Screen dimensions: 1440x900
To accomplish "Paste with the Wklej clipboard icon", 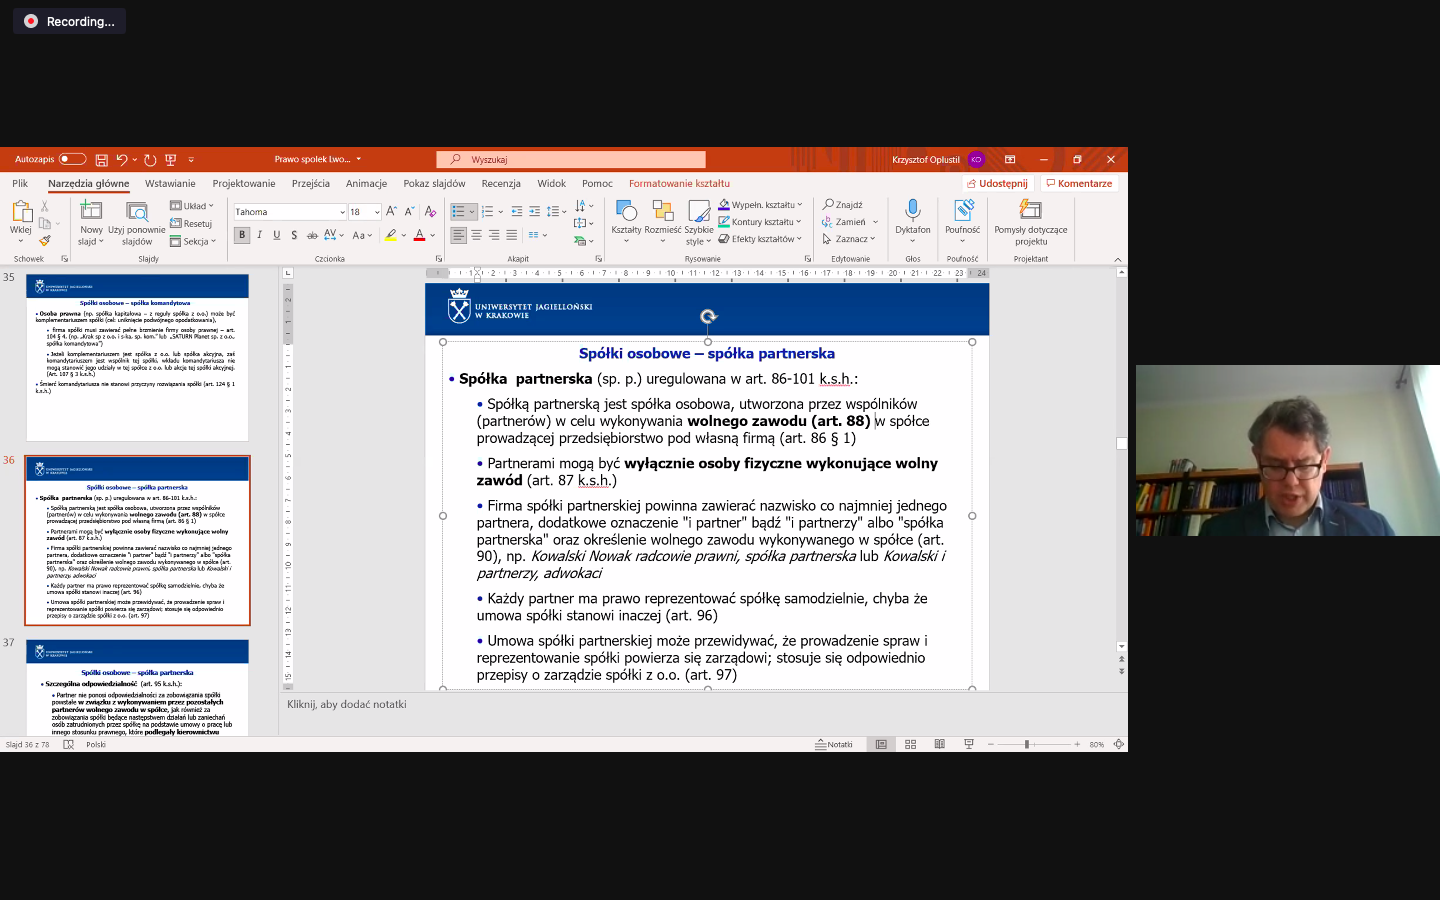I will tap(21, 211).
